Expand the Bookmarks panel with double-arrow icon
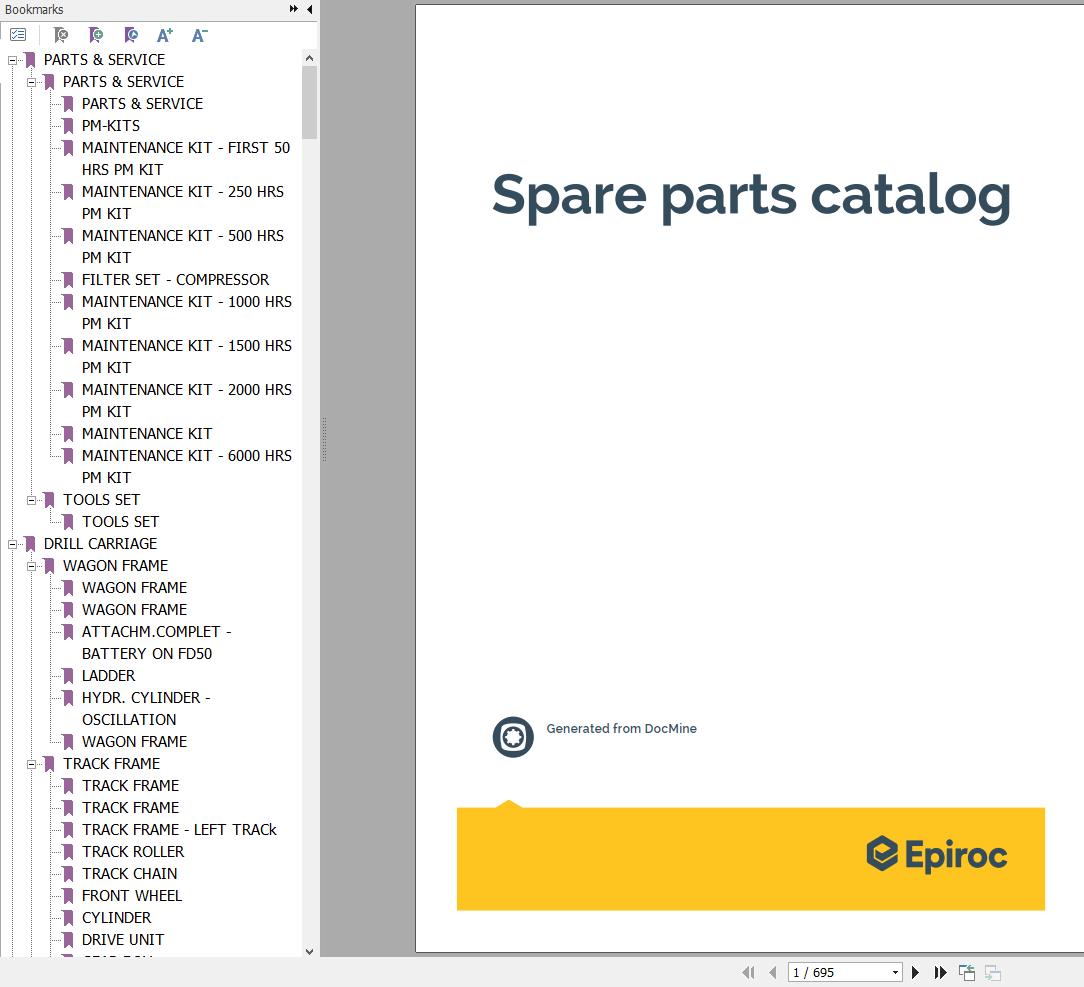This screenshot has width=1084, height=987. (294, 9)
